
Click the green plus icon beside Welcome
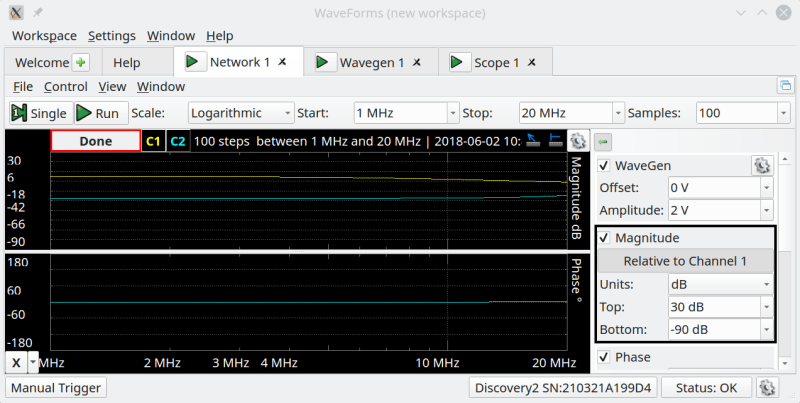81,62
